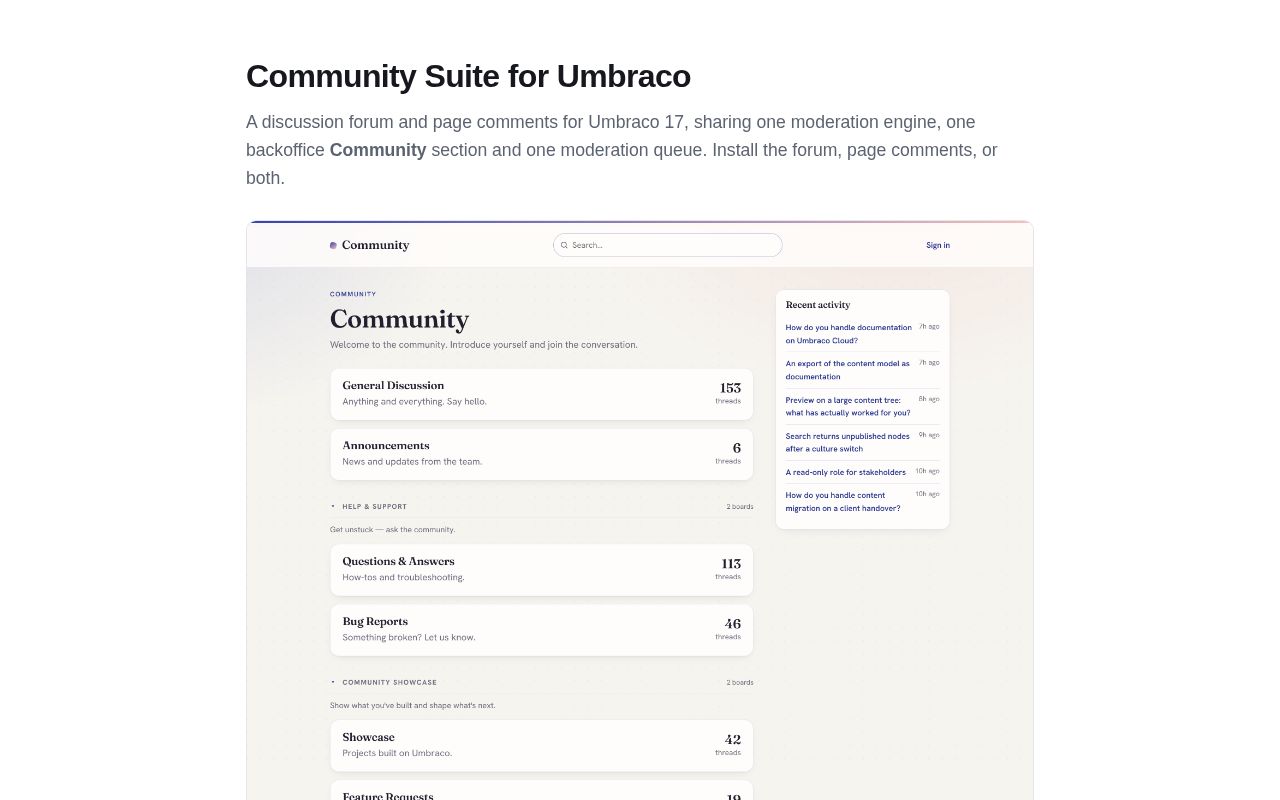The width and height of the screenshot is (1280, 800).
Task: Open the Announcements board
Action: click(x=541, y=454)
